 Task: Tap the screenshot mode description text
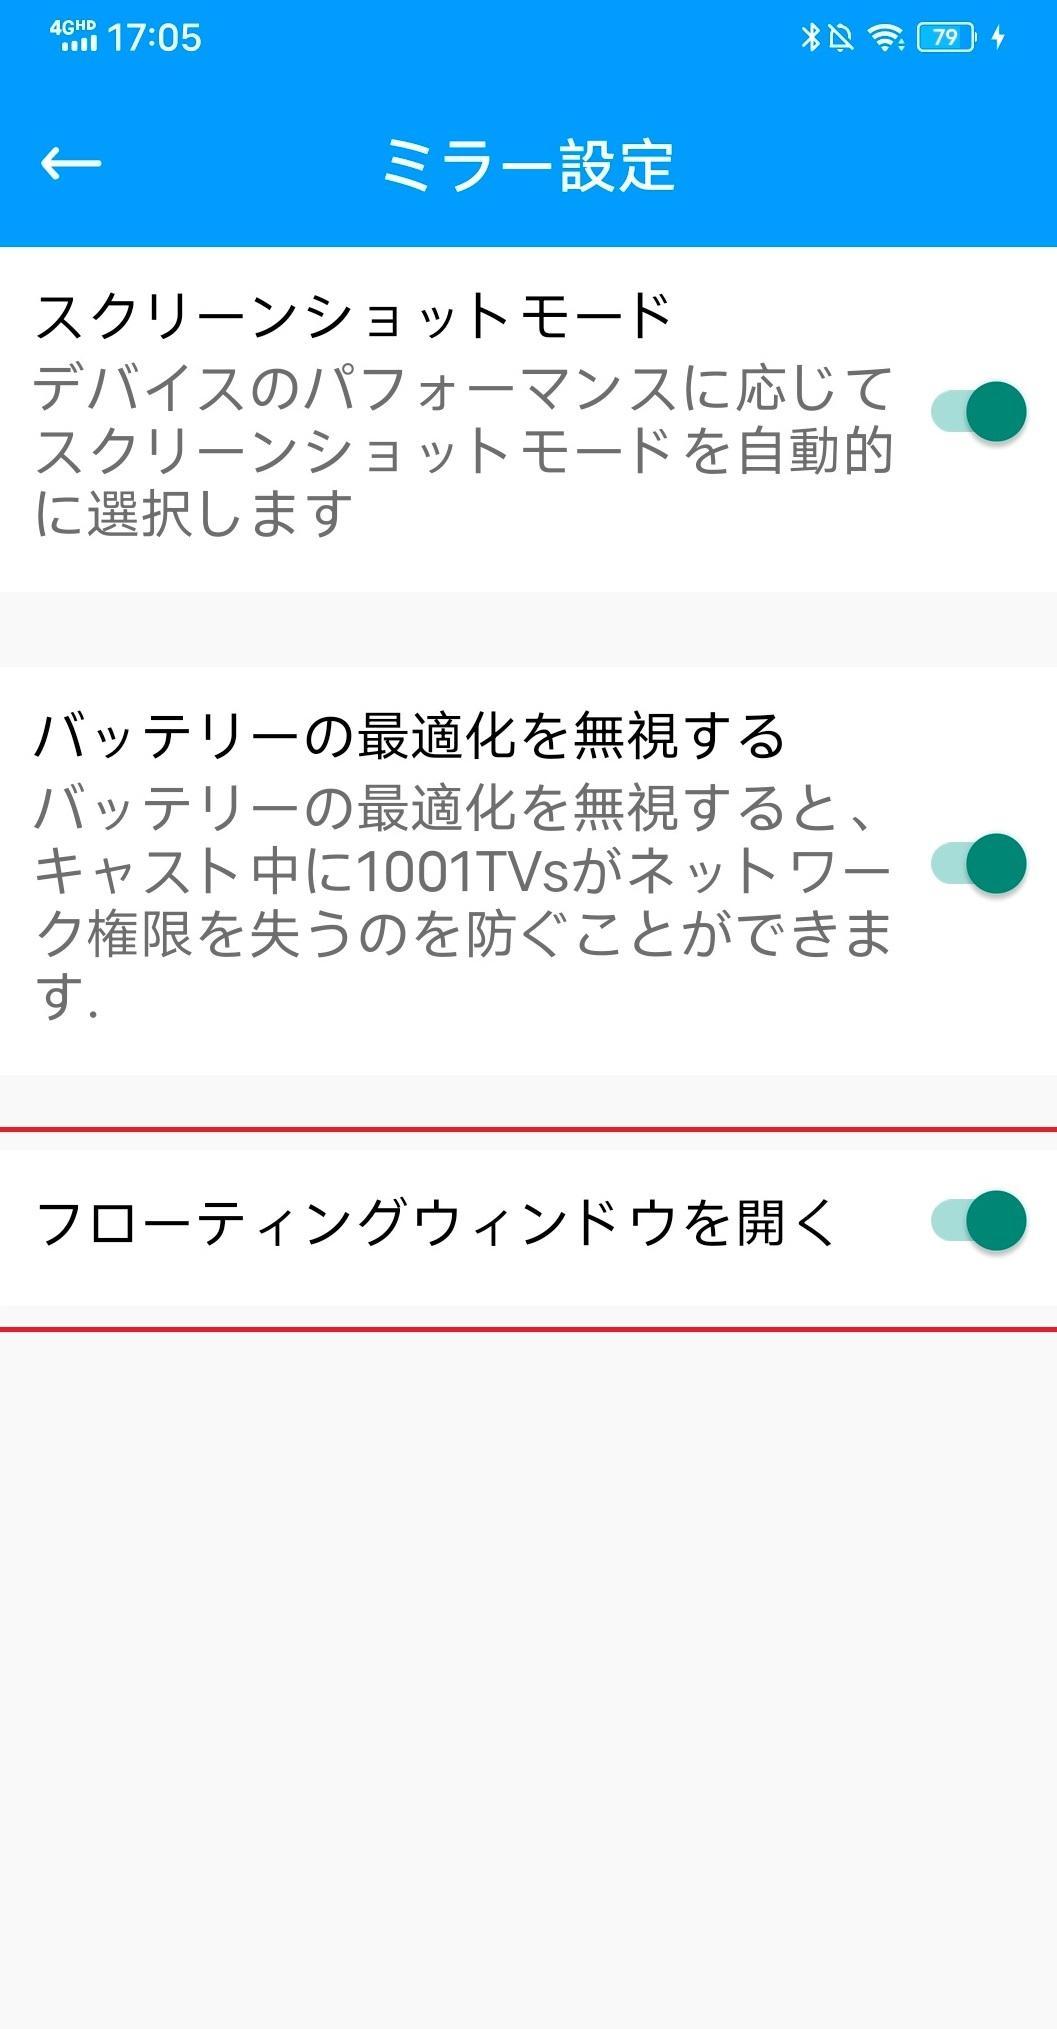click(x=463, y=451)
